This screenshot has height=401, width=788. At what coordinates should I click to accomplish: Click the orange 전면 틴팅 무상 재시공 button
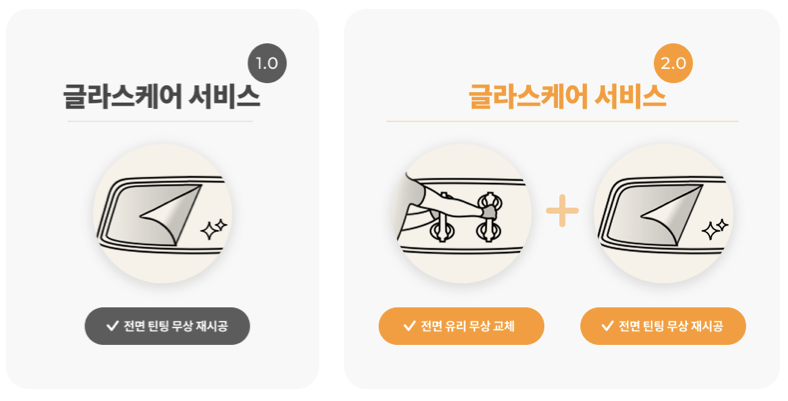click(x=663, y=326)
